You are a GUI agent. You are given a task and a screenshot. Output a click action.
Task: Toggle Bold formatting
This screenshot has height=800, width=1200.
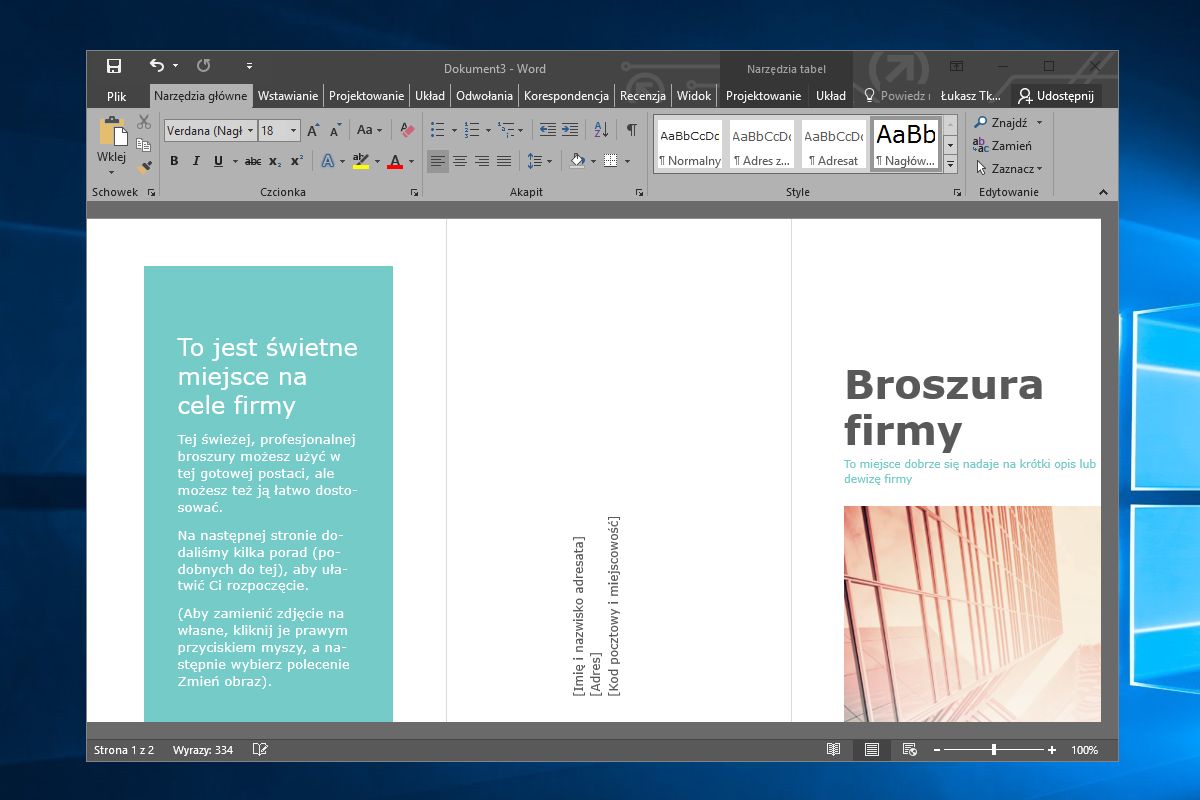tap(174, 161)
